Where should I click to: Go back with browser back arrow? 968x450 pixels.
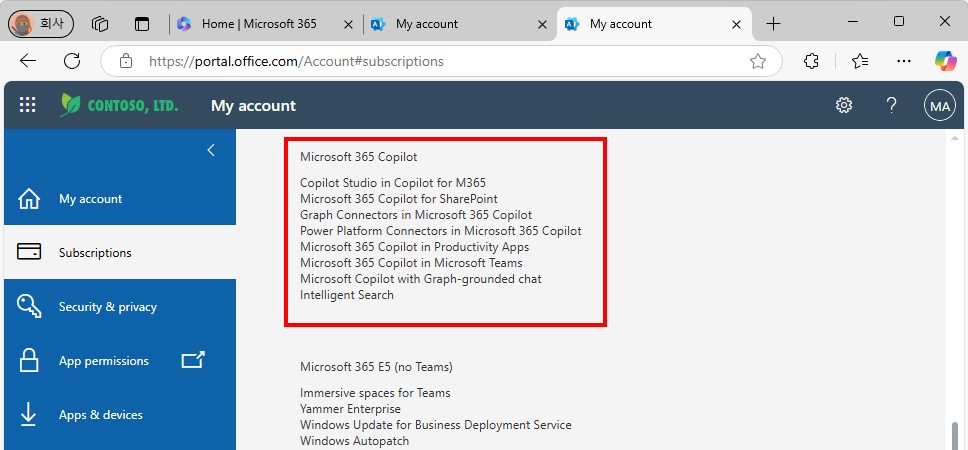click(28, 60)
